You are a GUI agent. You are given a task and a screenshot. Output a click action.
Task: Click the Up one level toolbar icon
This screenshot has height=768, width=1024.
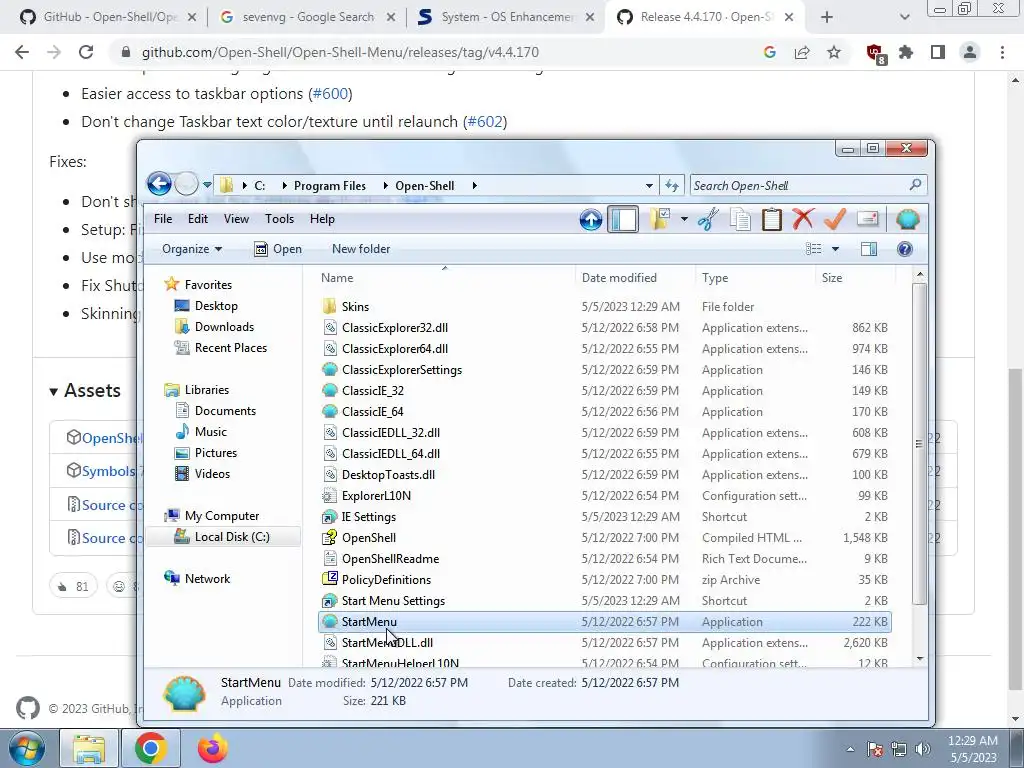(590, 219)
